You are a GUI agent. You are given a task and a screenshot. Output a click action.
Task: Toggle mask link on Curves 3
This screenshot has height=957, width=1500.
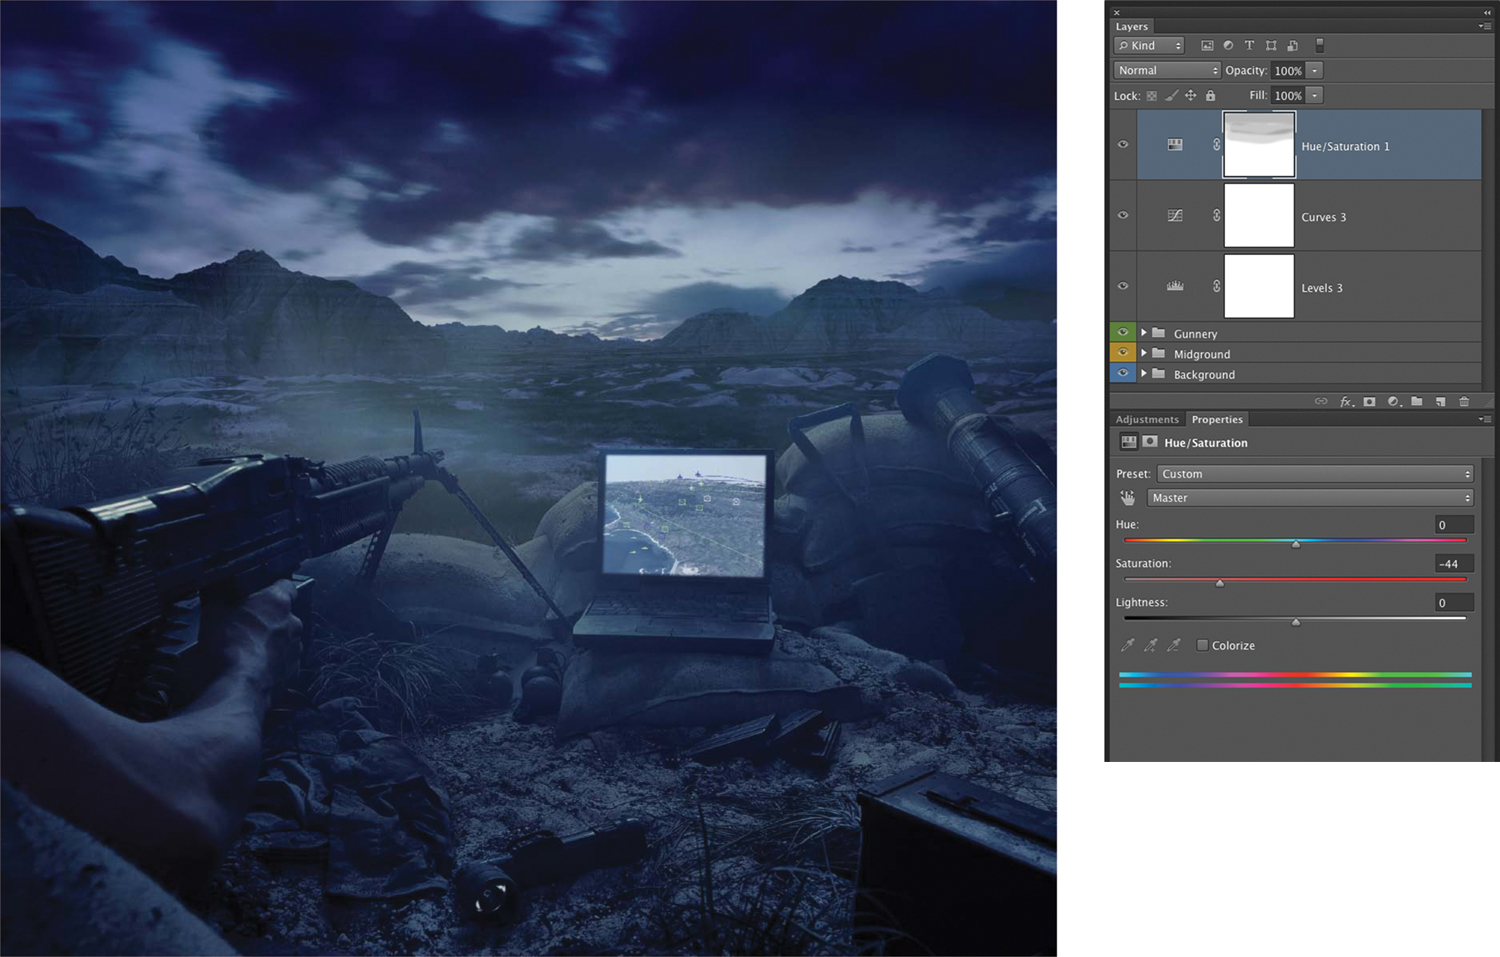coord(1217,216)
